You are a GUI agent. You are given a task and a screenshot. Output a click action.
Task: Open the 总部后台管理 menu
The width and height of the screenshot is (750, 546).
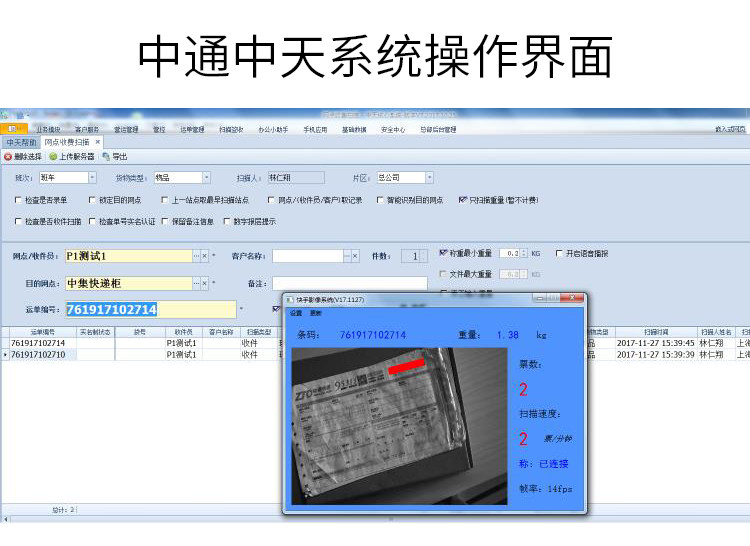(x=438, y=130)
